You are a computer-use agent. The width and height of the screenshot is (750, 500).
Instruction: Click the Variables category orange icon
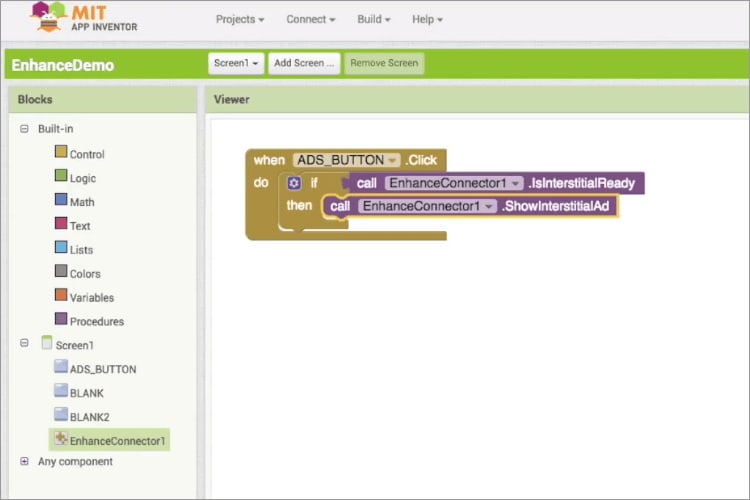tap(61, 295)
